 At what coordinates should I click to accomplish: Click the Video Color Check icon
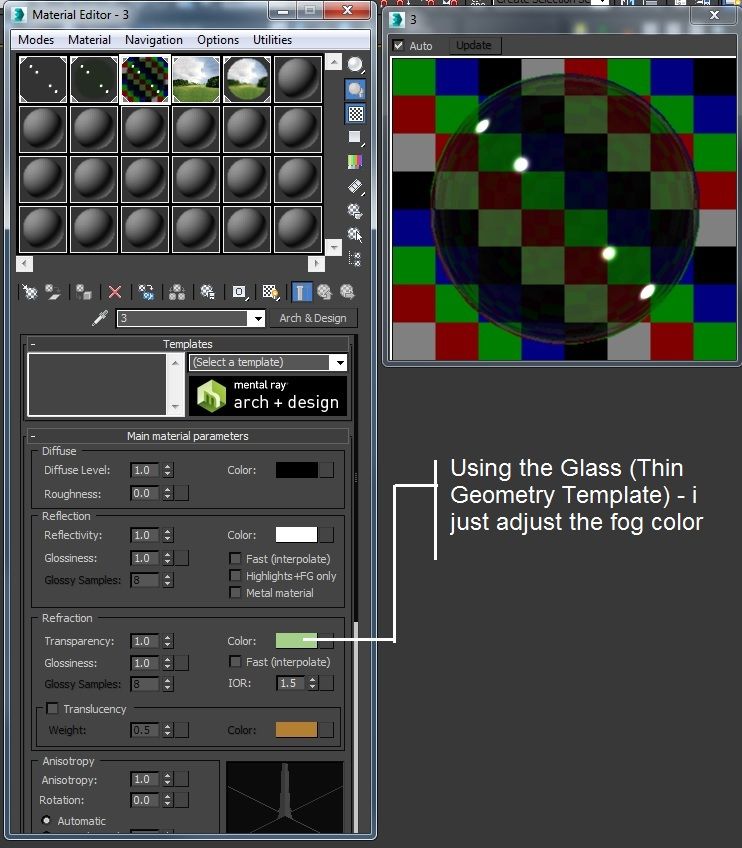click(355, 162)
